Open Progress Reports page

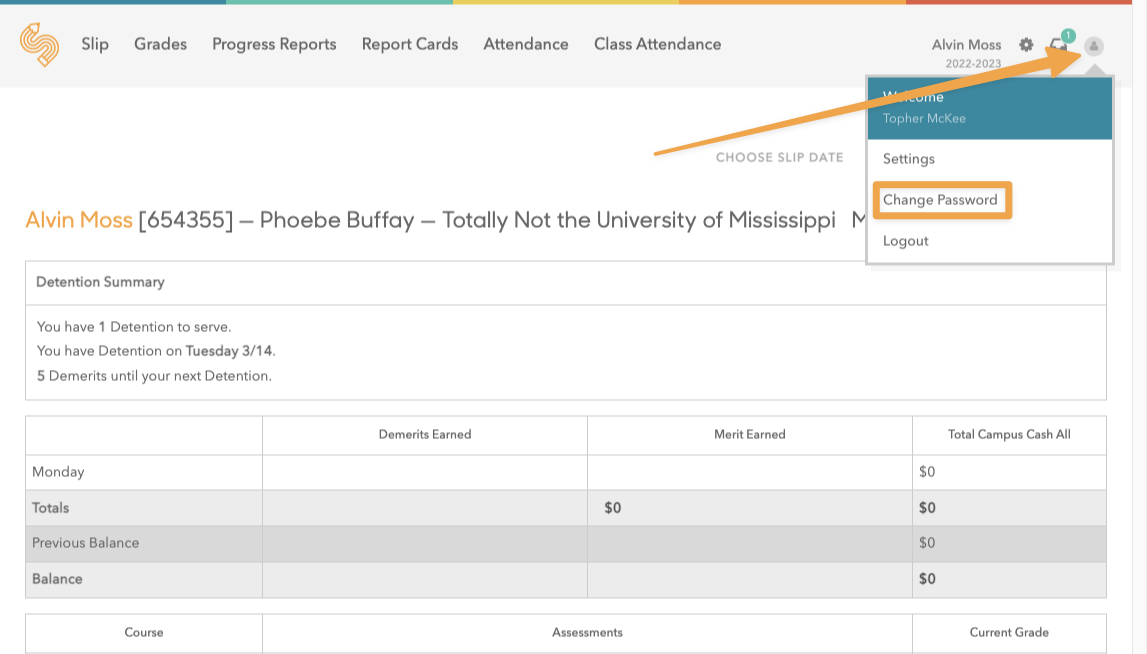274,44
